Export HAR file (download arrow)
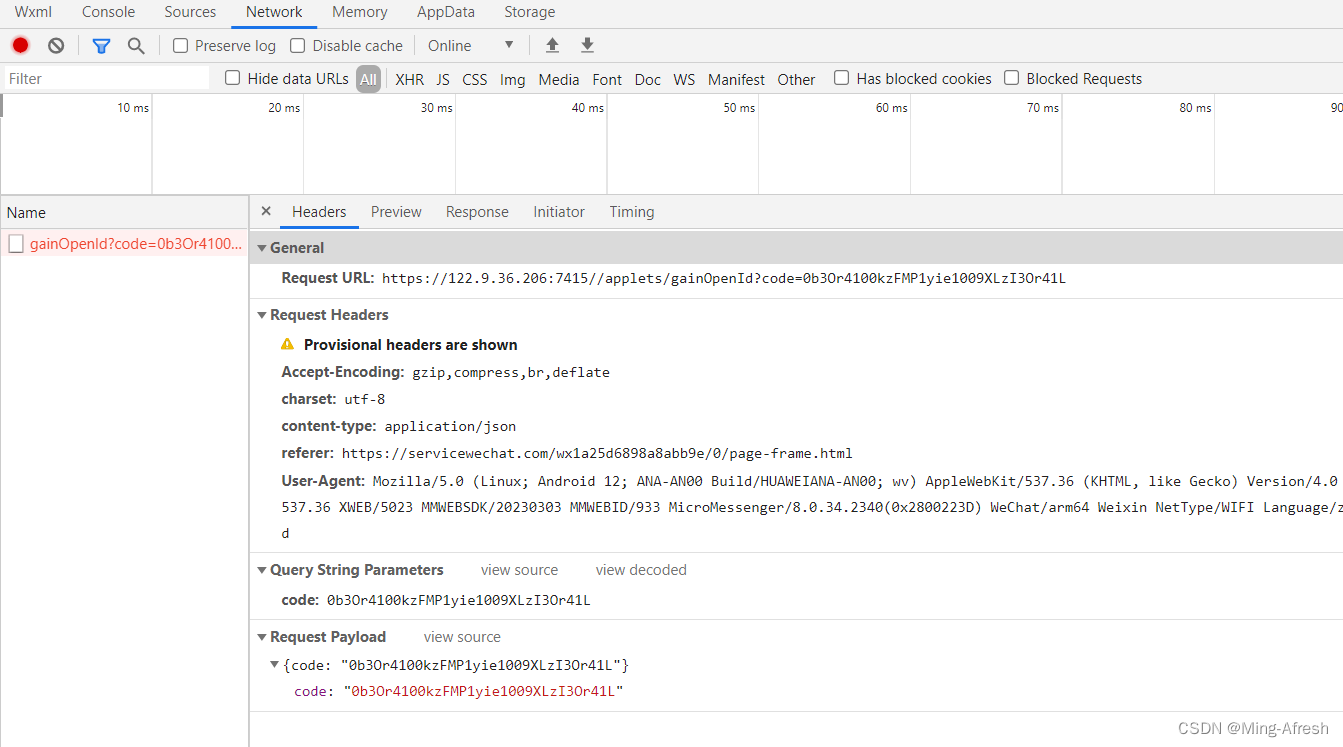This screenshot has width=1343, height=747. 587,45
